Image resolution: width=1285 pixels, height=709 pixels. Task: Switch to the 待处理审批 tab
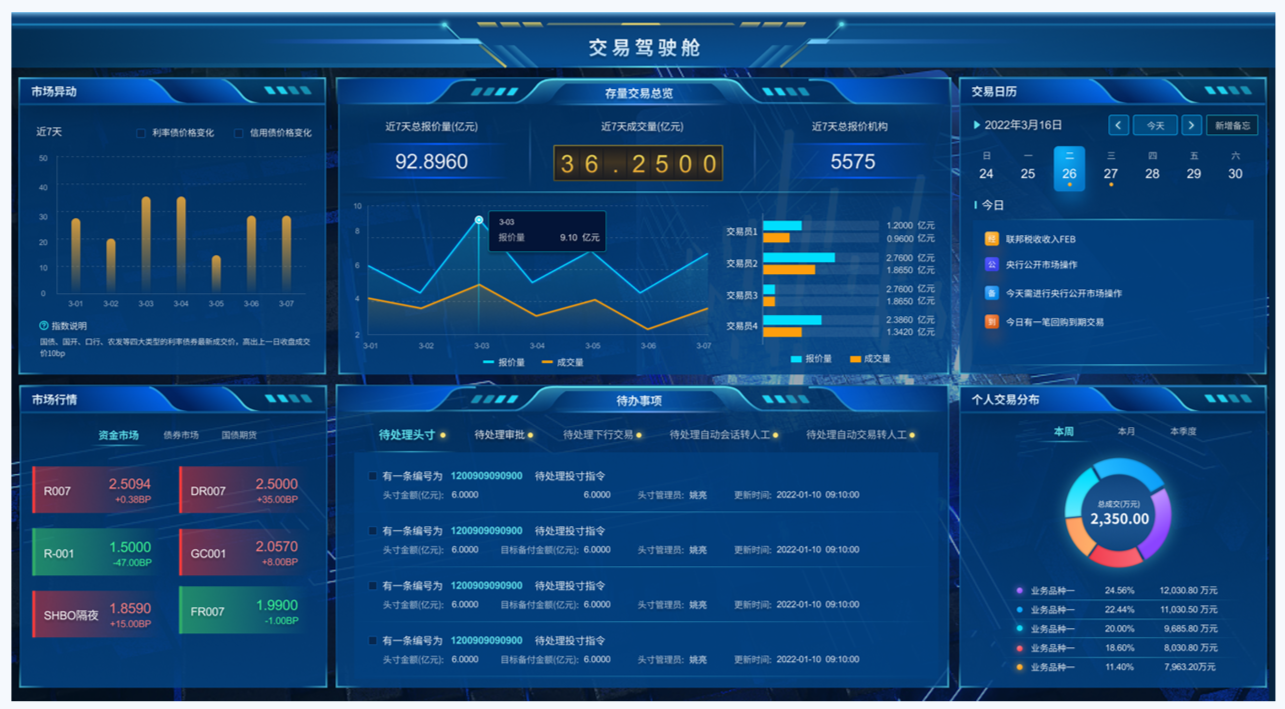click(x=499, y=435)
